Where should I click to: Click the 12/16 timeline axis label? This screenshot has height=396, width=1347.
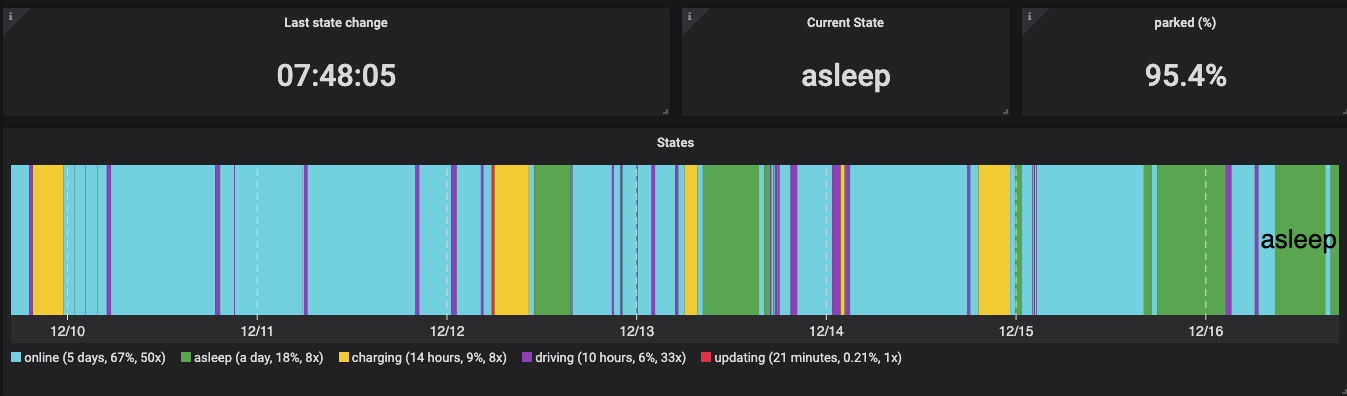point(1206,330)
